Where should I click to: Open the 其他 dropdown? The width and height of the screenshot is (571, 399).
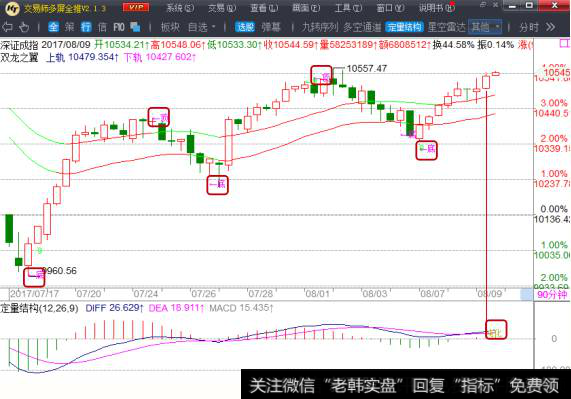(x=485, y=27)
